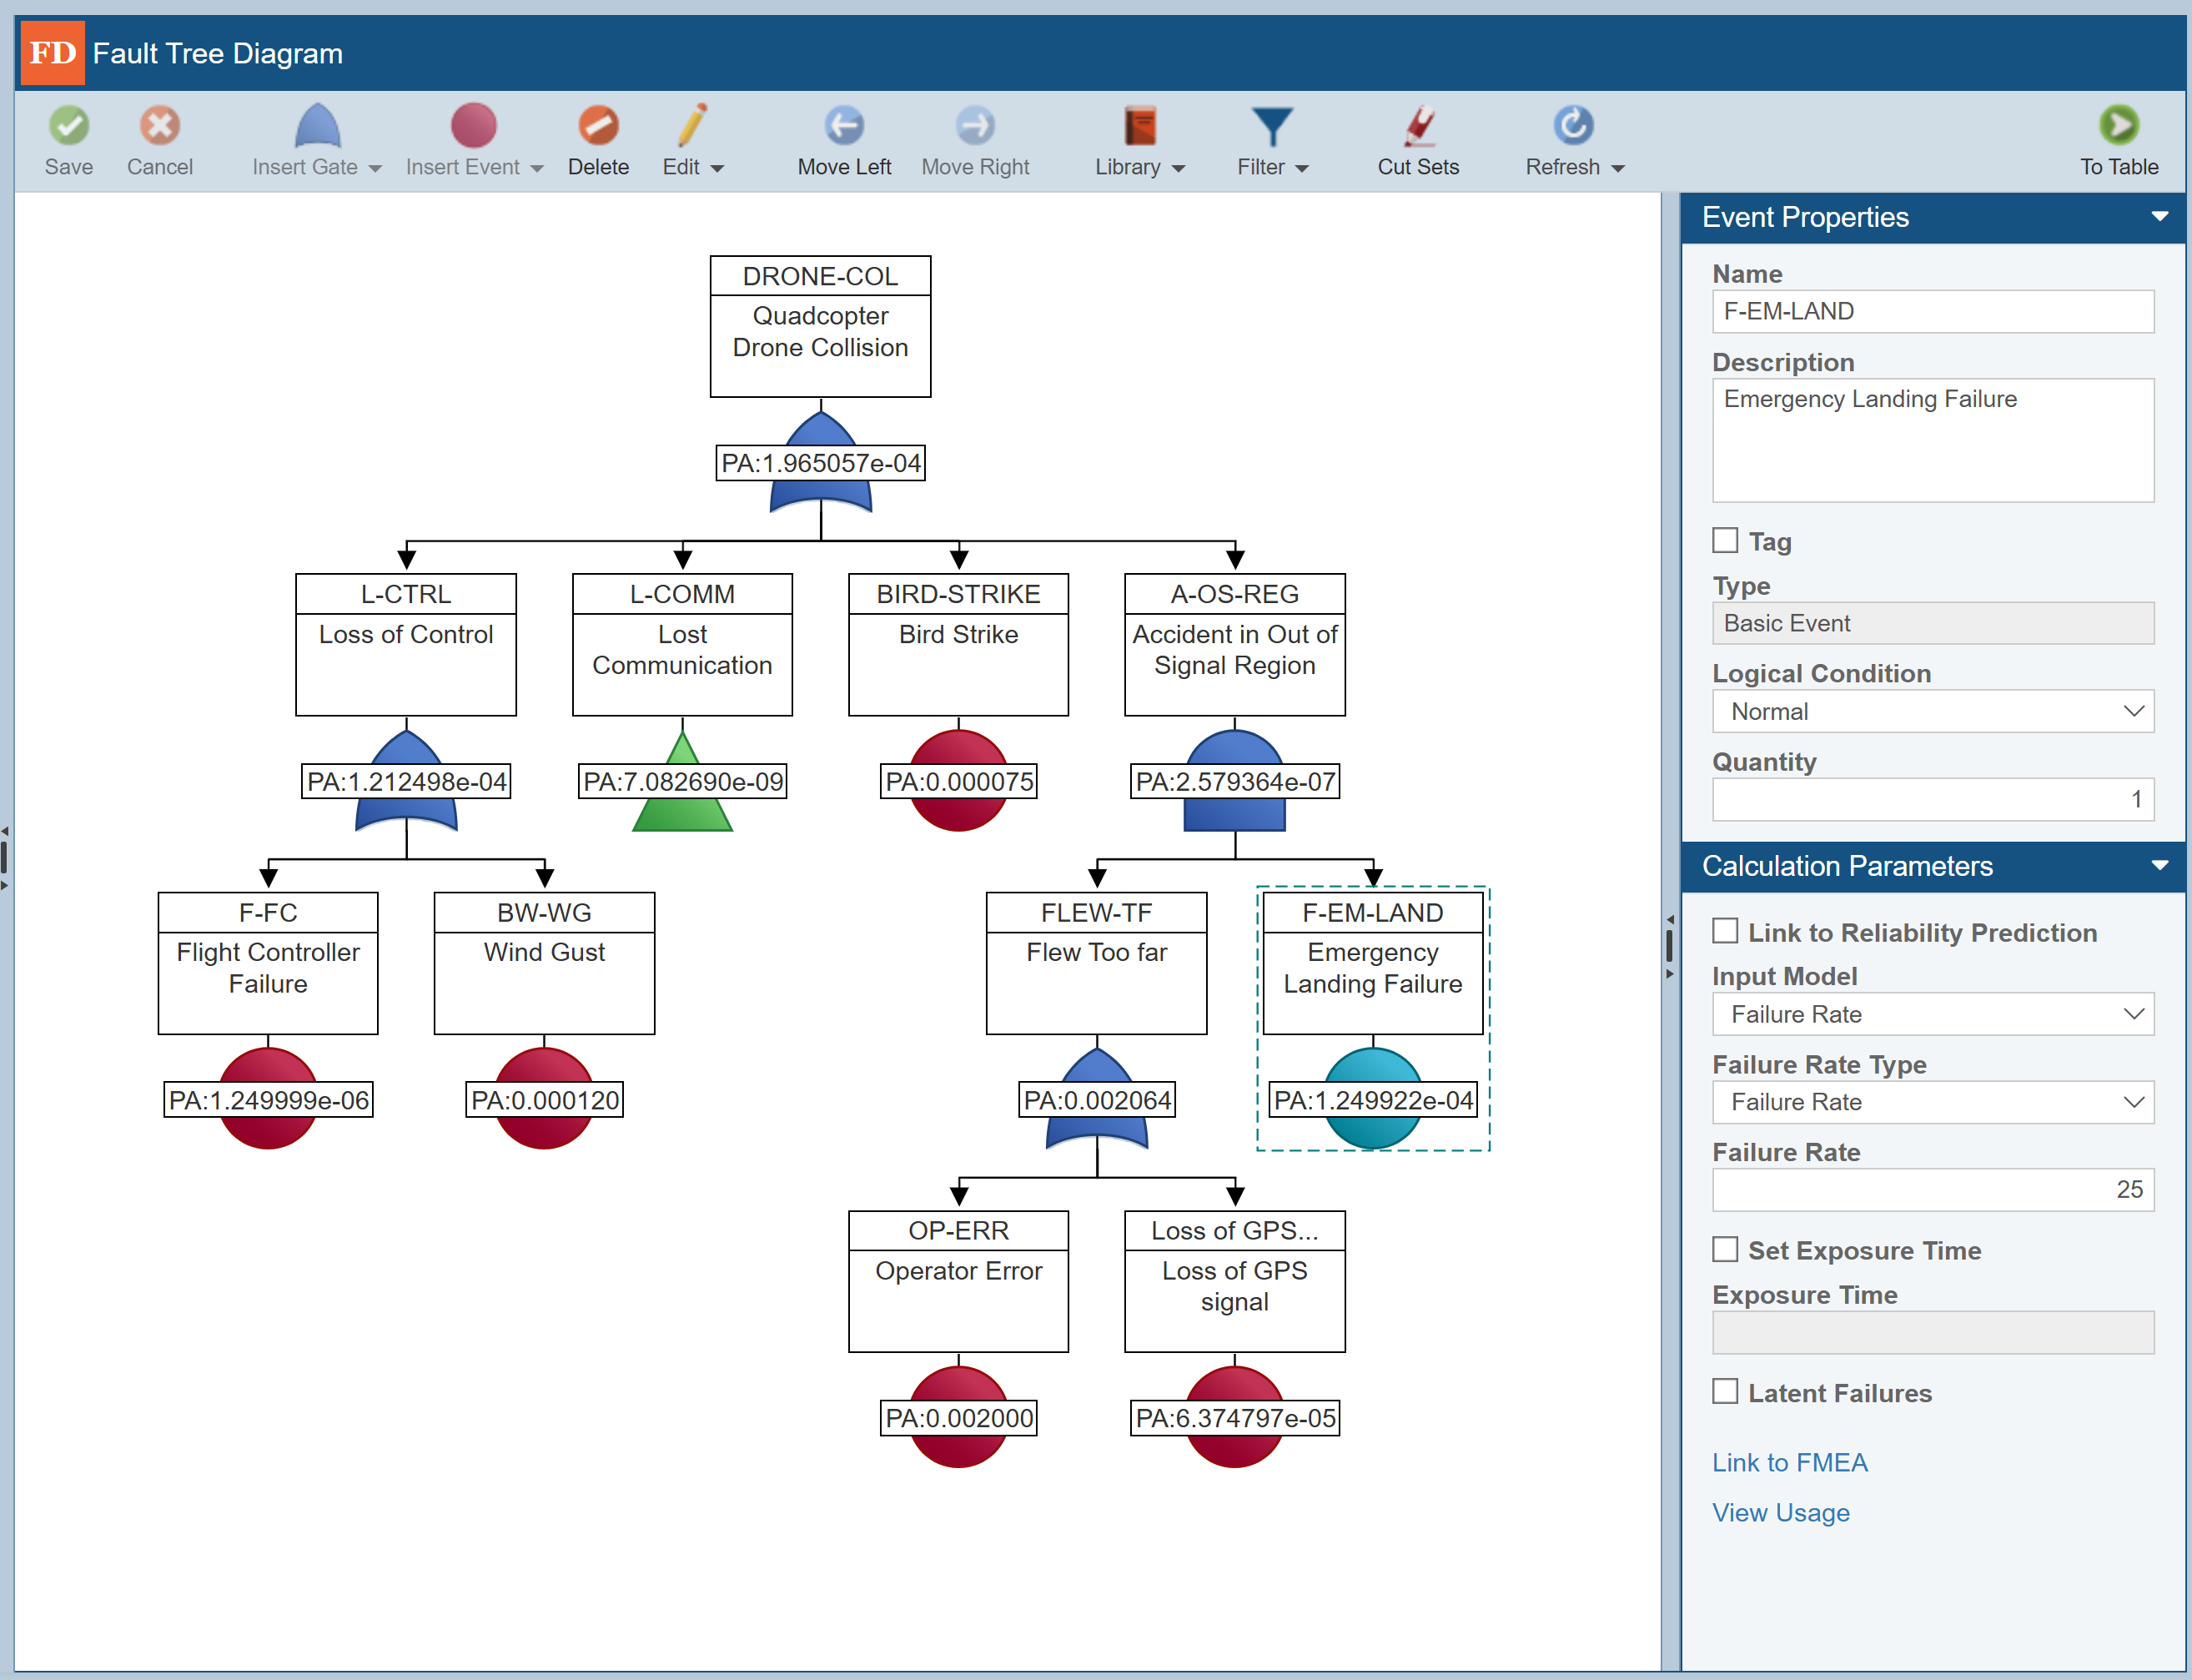The height and width of the screenshot is (1680, 2192).
Task: Collapse the Event Properties panel
Action: pos(2159,217)
